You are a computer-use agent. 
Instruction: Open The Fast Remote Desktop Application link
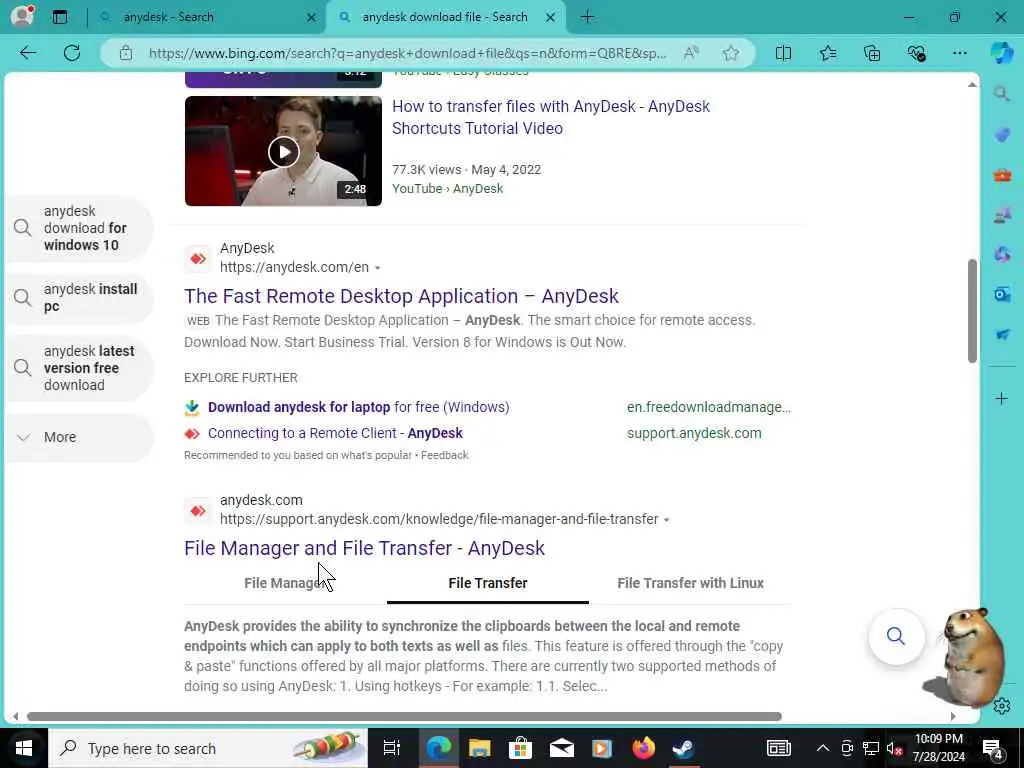click(x=401, y=296)
